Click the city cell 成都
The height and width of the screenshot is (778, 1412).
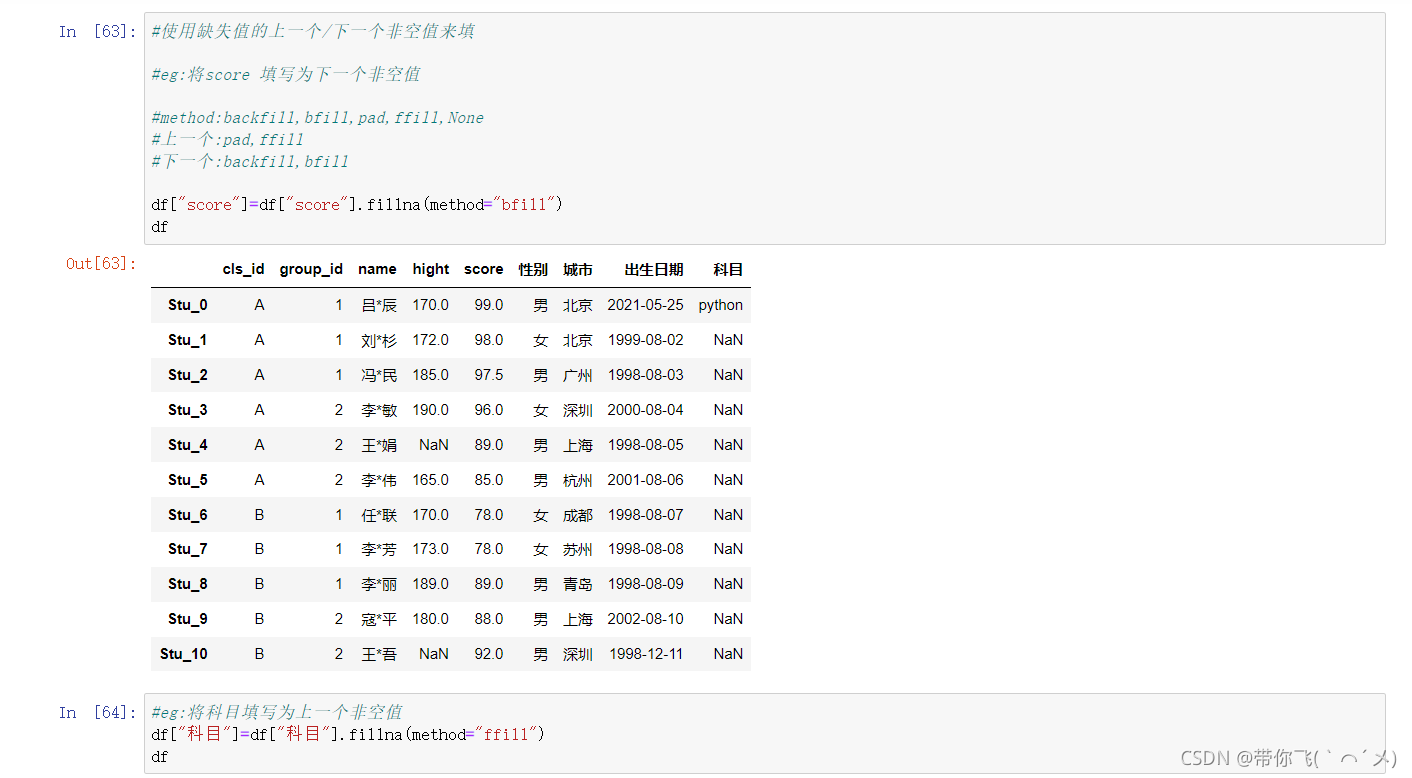click(x=578, y=515)
